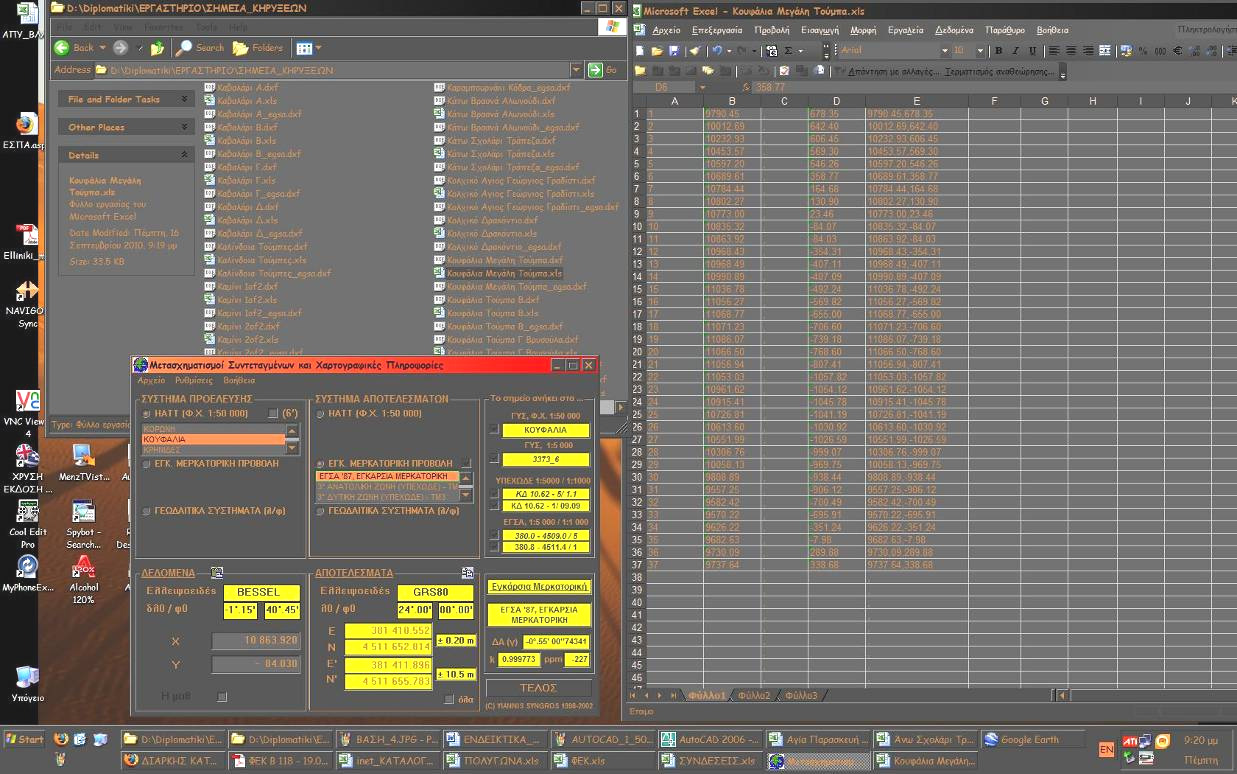Save the workbook with Excel Save icon
This screenshot has height=774, width=1237.
coord(674,50)
